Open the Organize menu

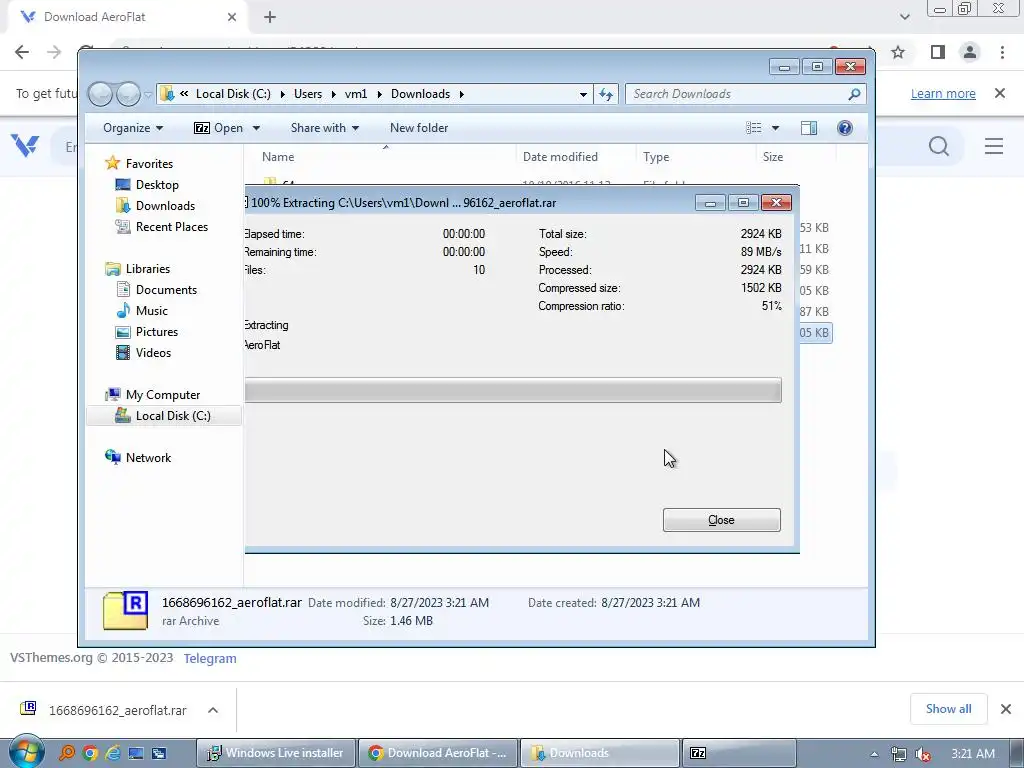133,128
